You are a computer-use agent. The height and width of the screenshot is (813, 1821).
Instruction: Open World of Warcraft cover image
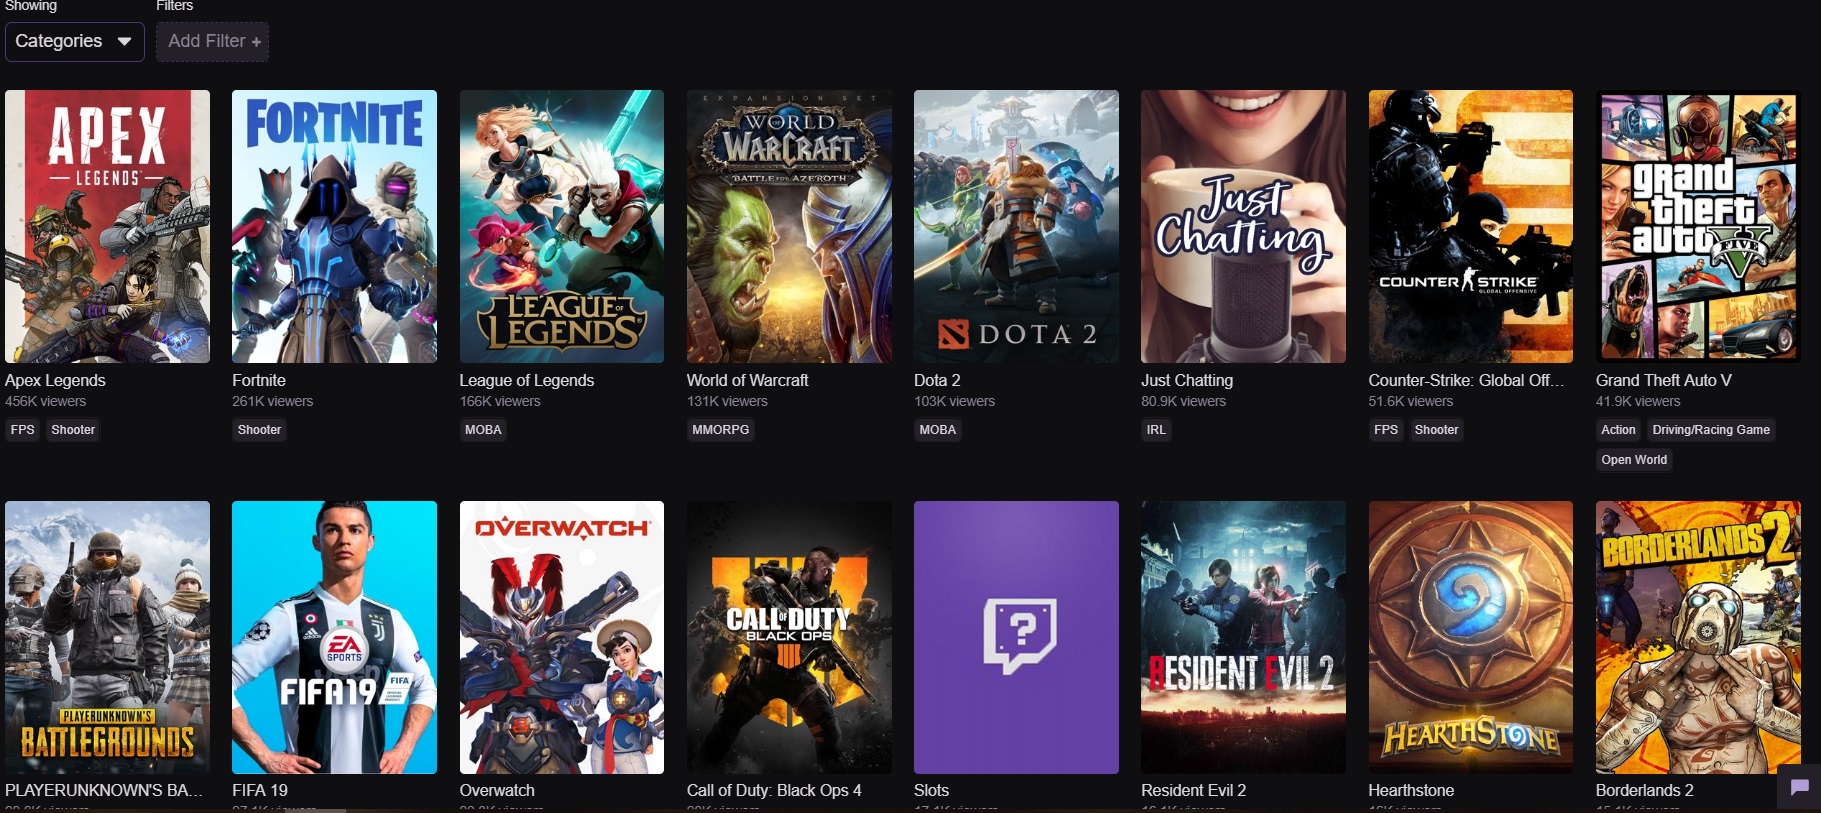789,226
